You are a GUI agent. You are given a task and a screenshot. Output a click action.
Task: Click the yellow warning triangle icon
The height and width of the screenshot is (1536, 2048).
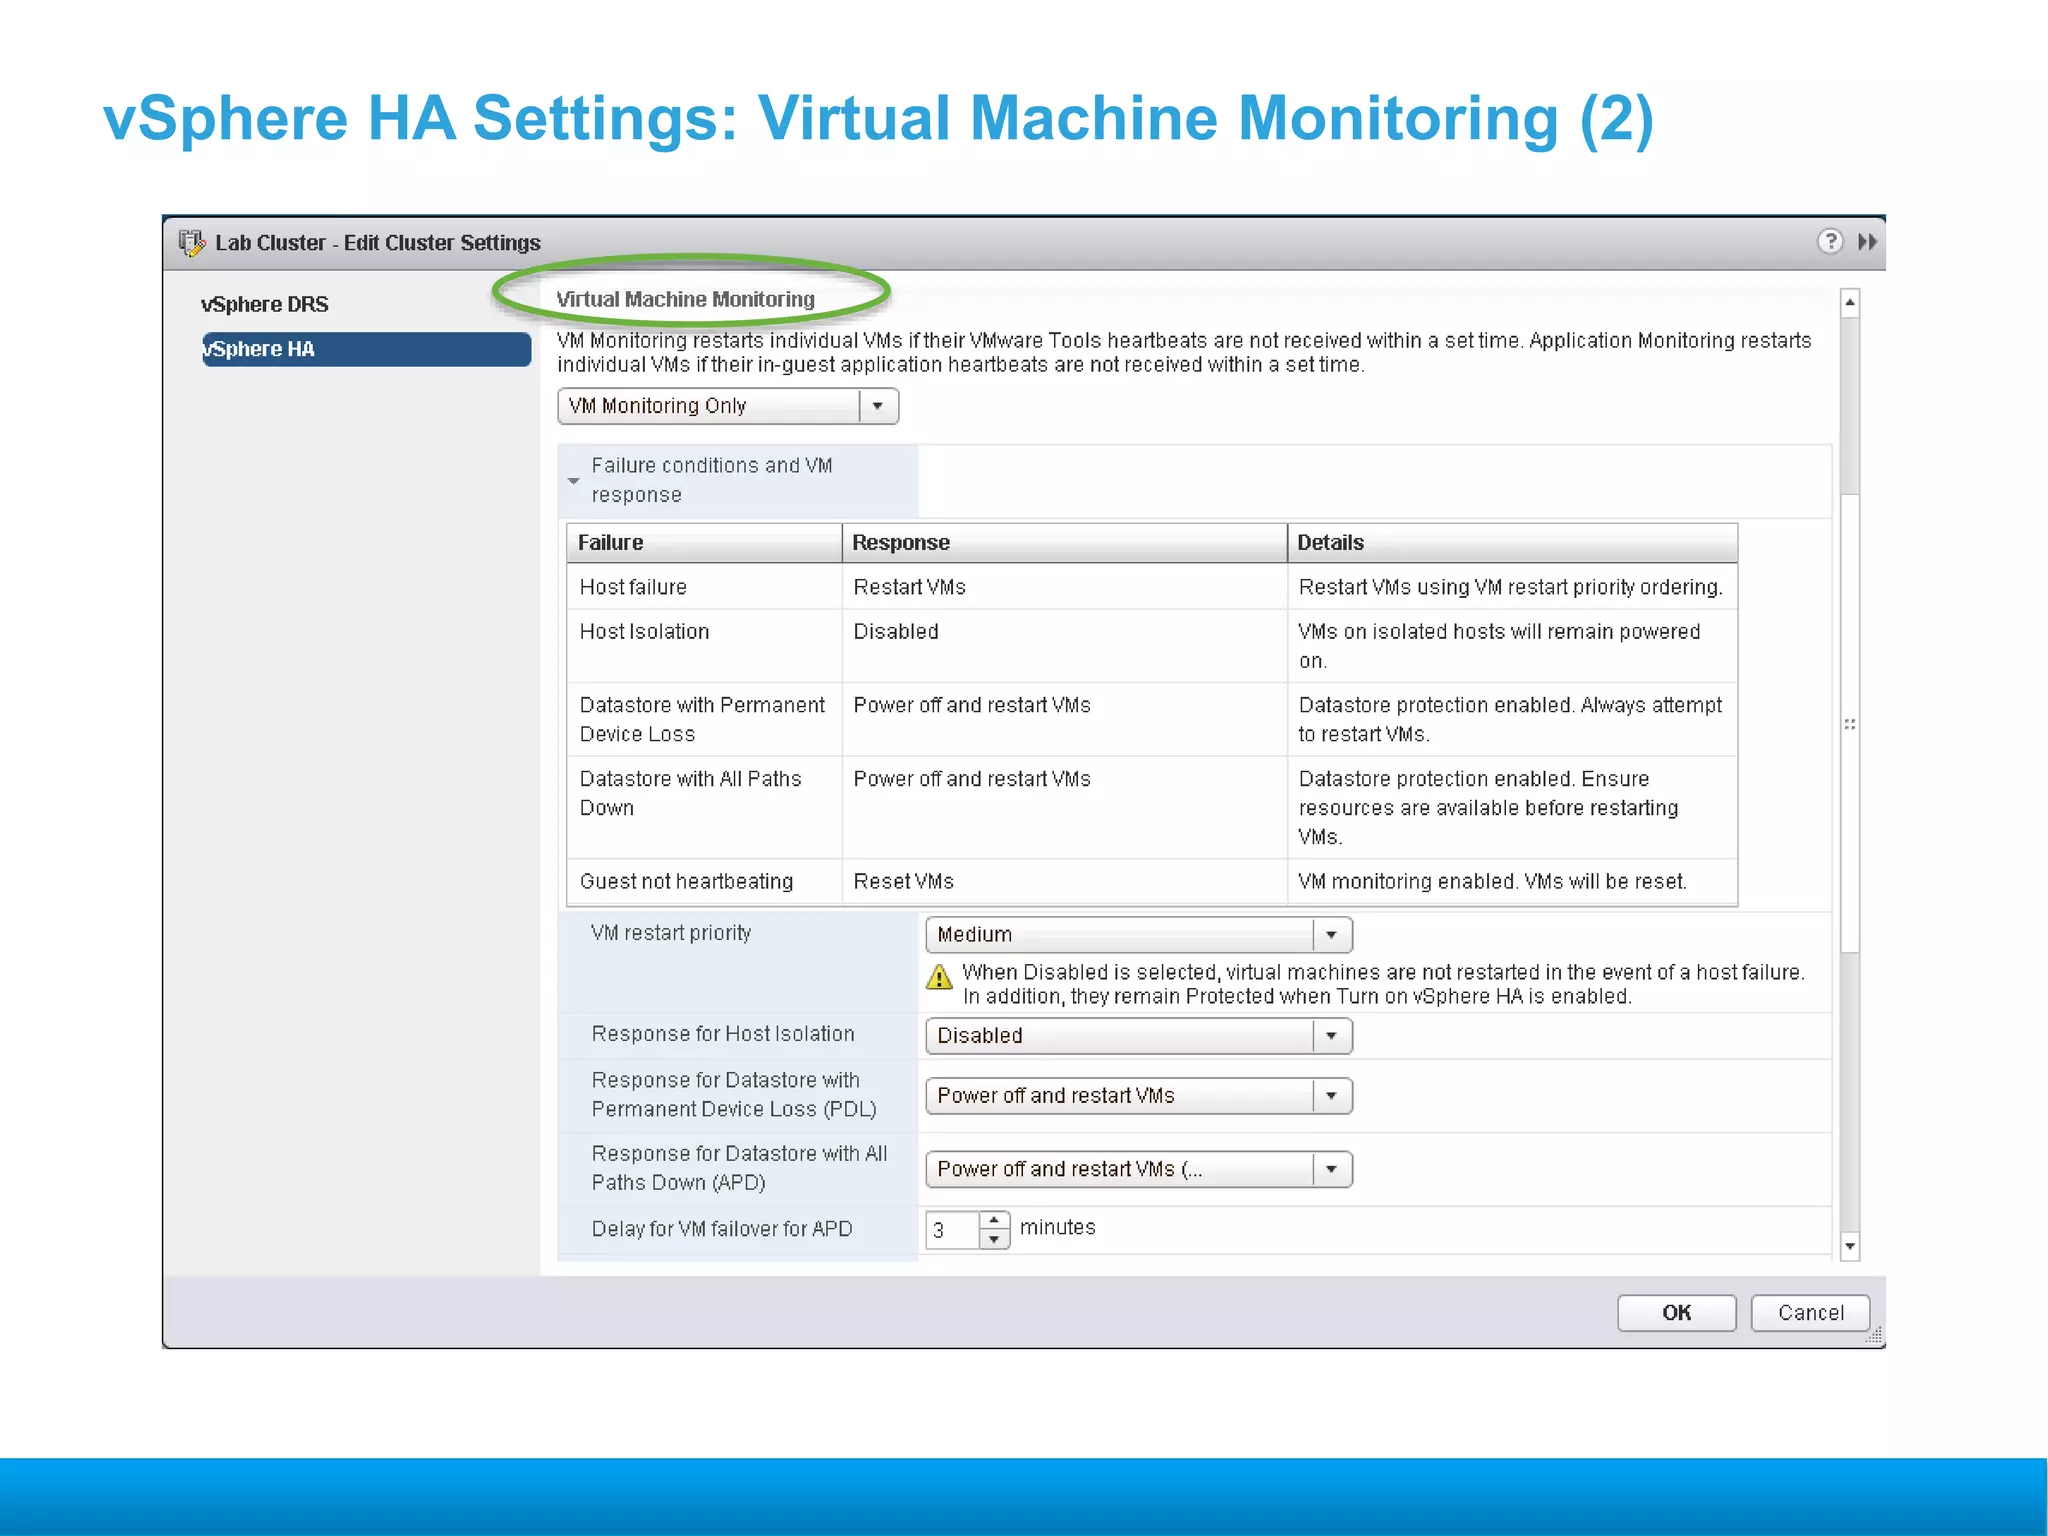click(939, 977)
